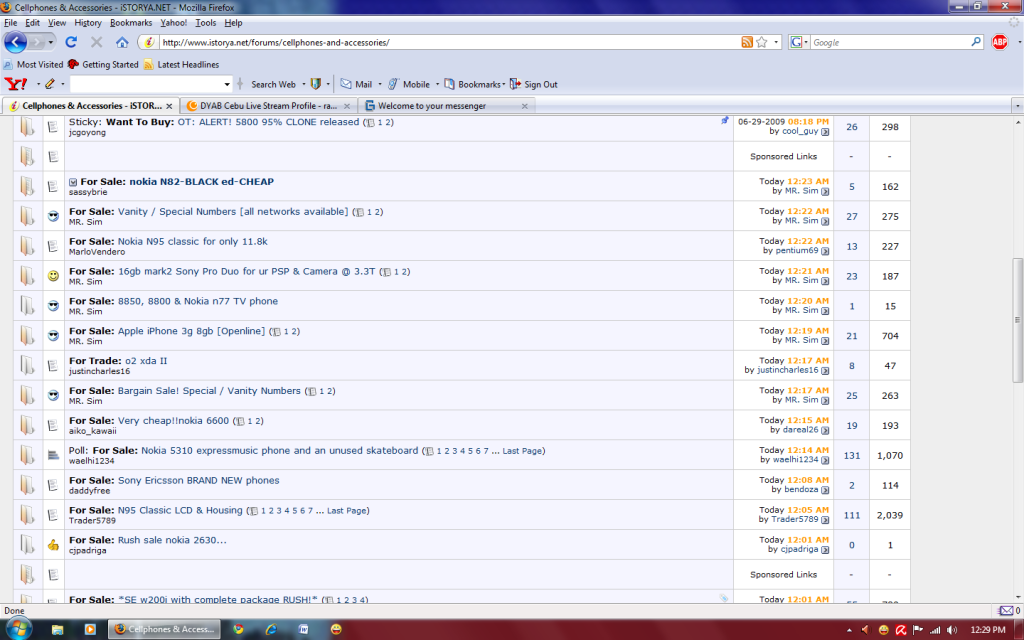This screenshot has height=640, width=1024.
Task: Click the Firefox Back navigation button
Action: tap(15, 42)
